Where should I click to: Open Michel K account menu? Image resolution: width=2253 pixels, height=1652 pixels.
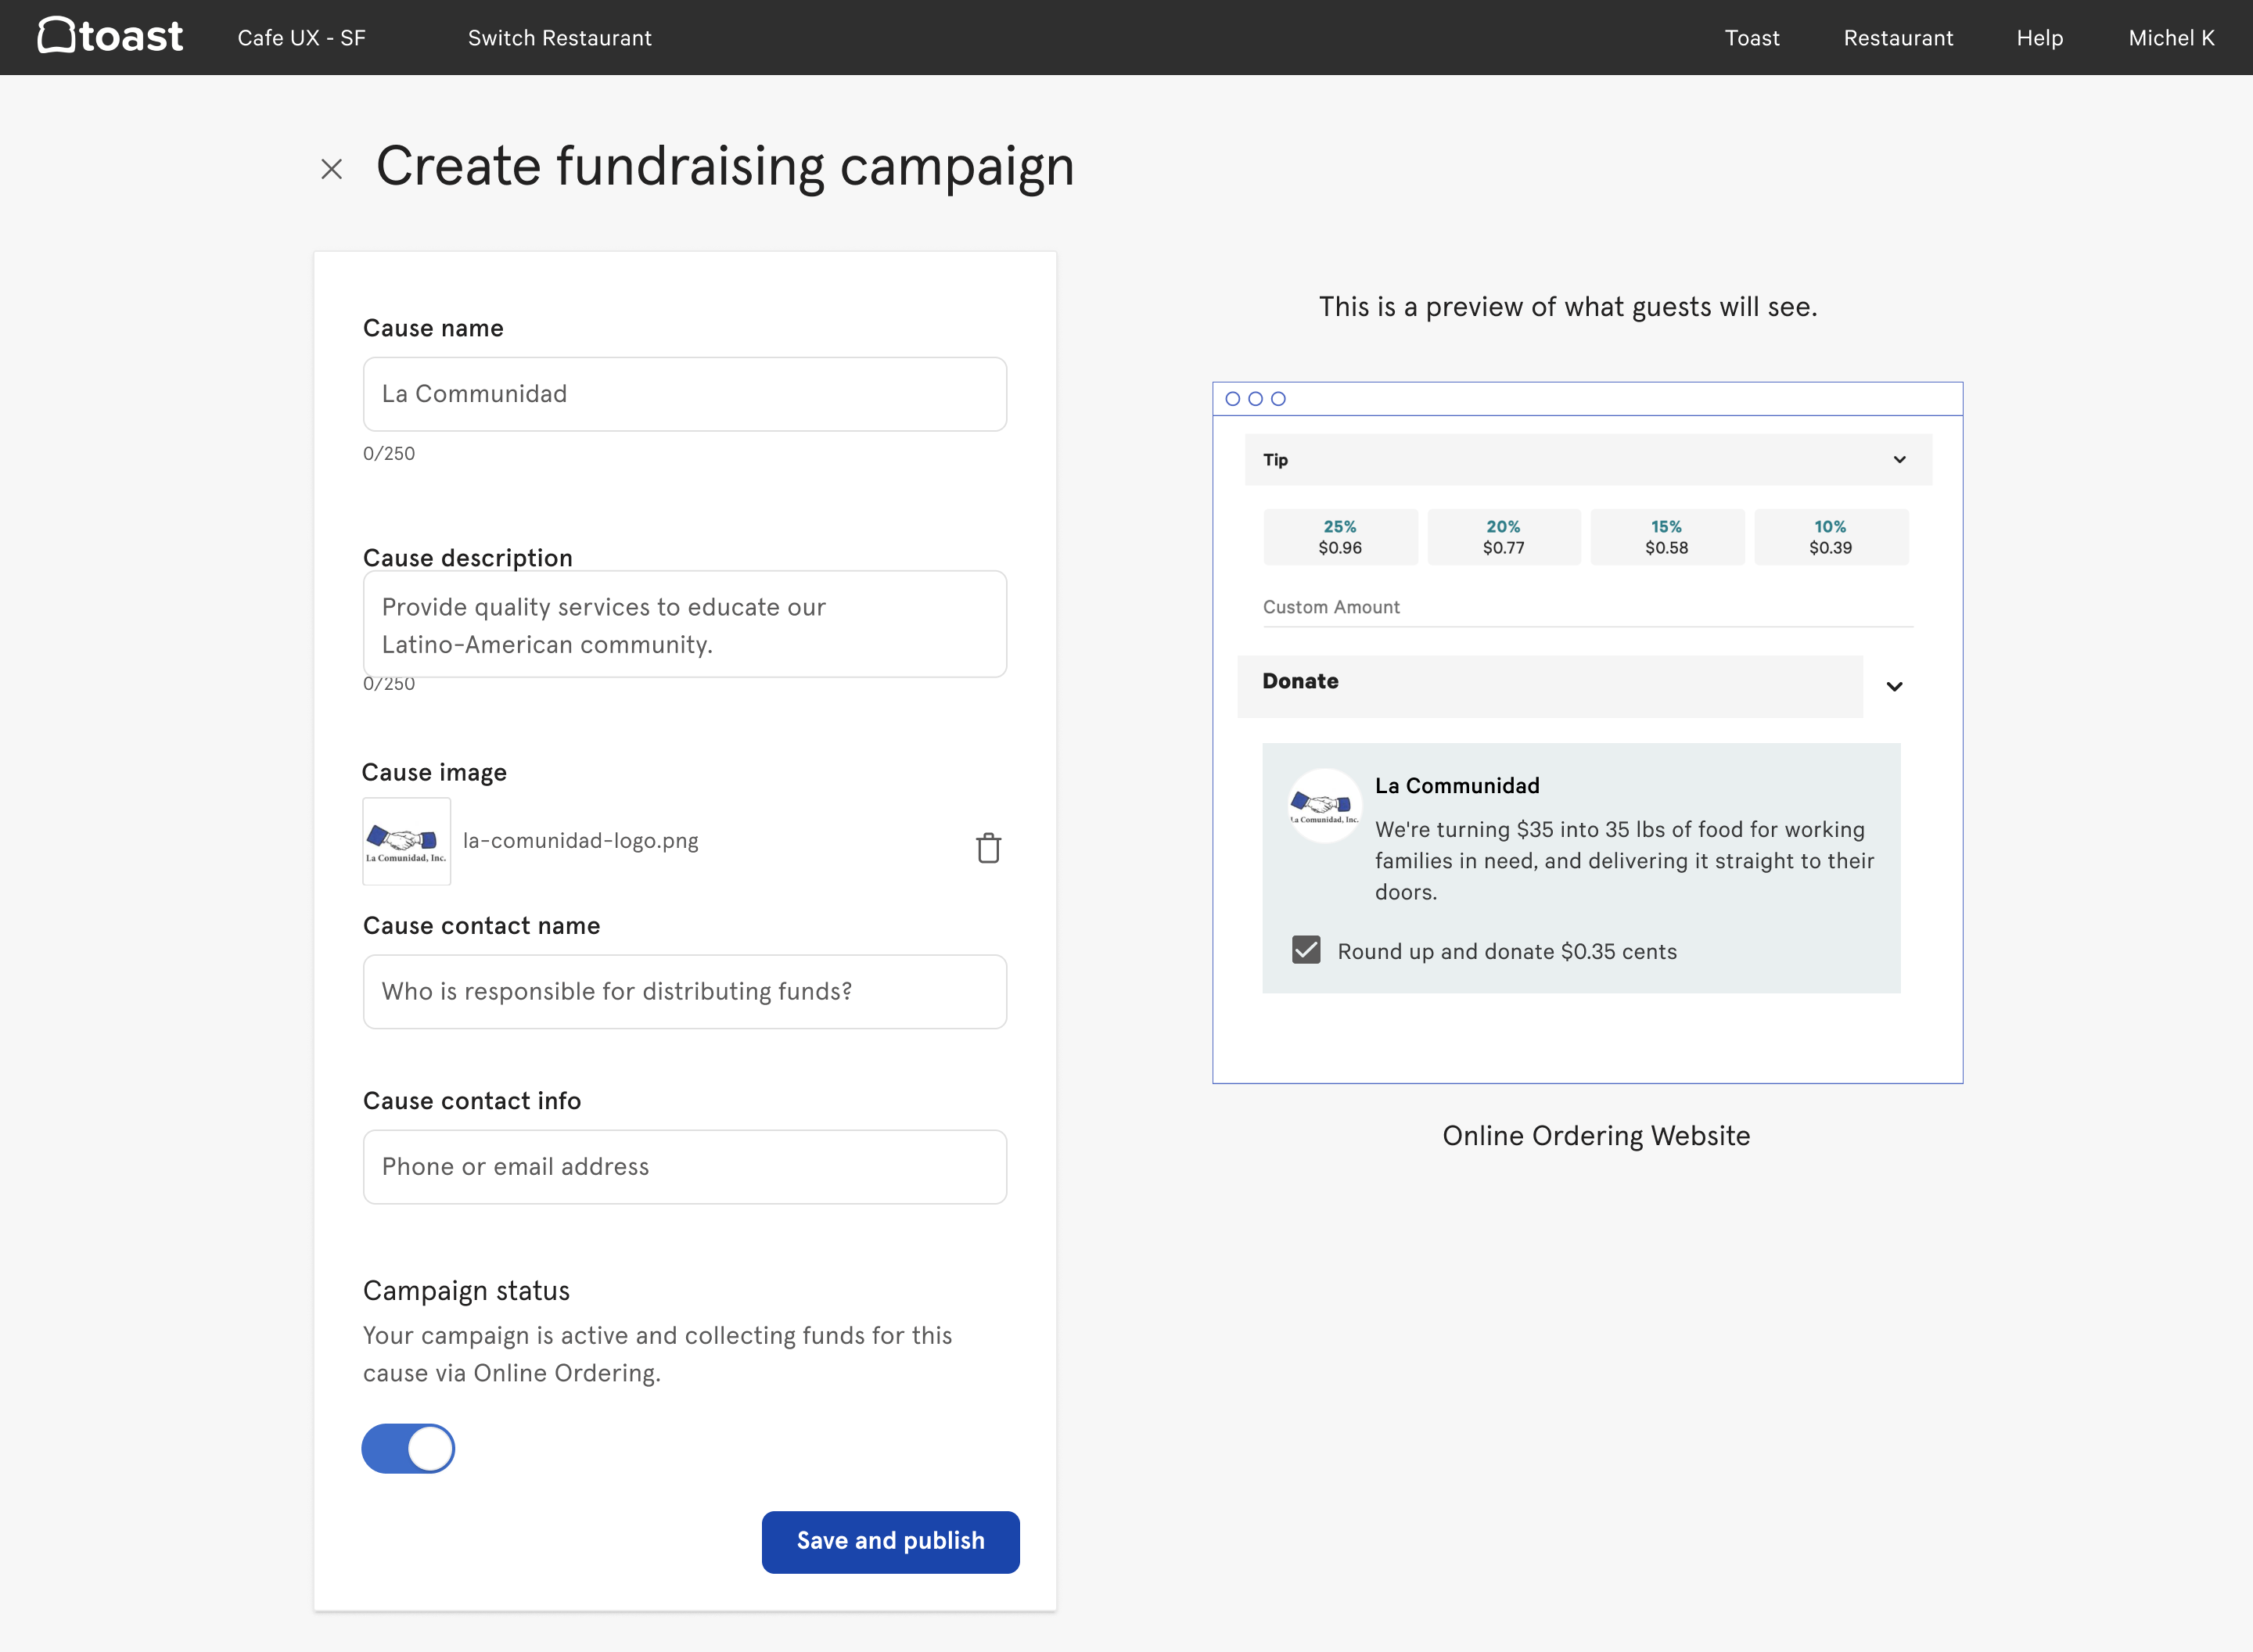(x=2171, y=38)
